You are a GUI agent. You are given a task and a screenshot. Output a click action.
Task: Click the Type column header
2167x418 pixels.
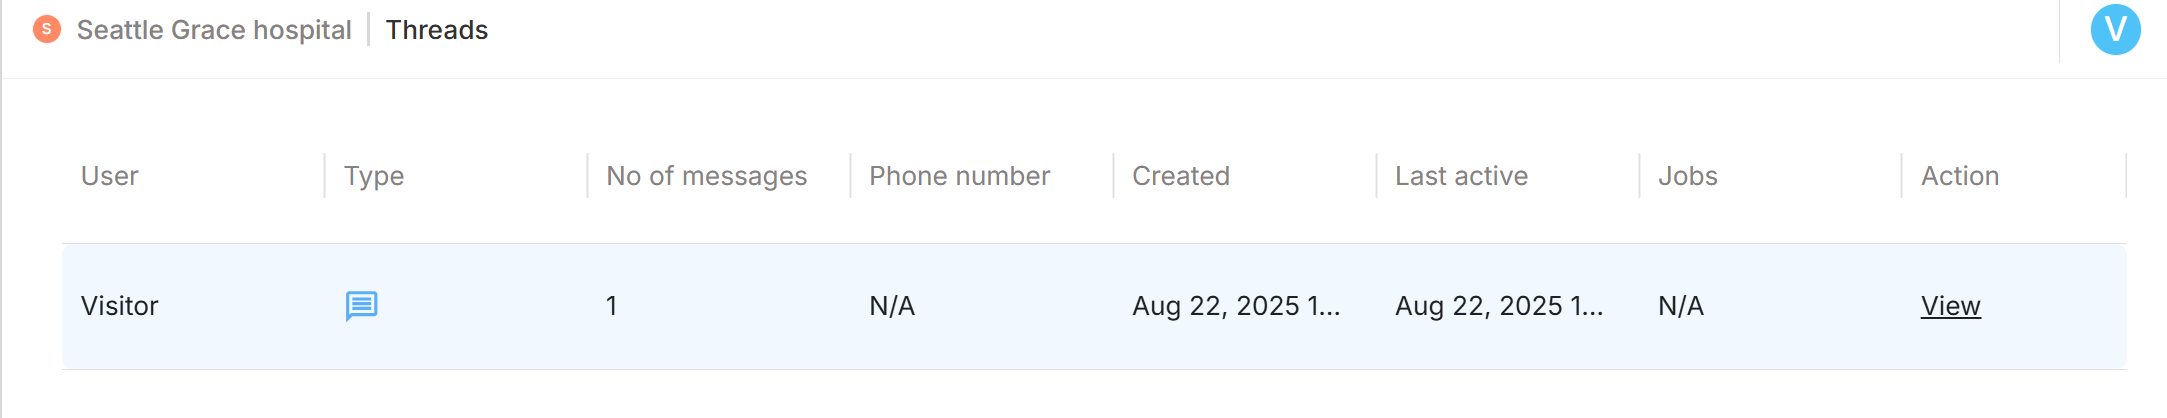coord(374,176)
